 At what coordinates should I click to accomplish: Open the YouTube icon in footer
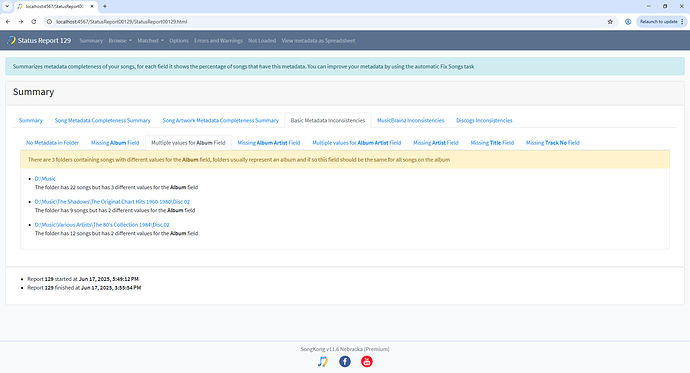coord(367,362)
